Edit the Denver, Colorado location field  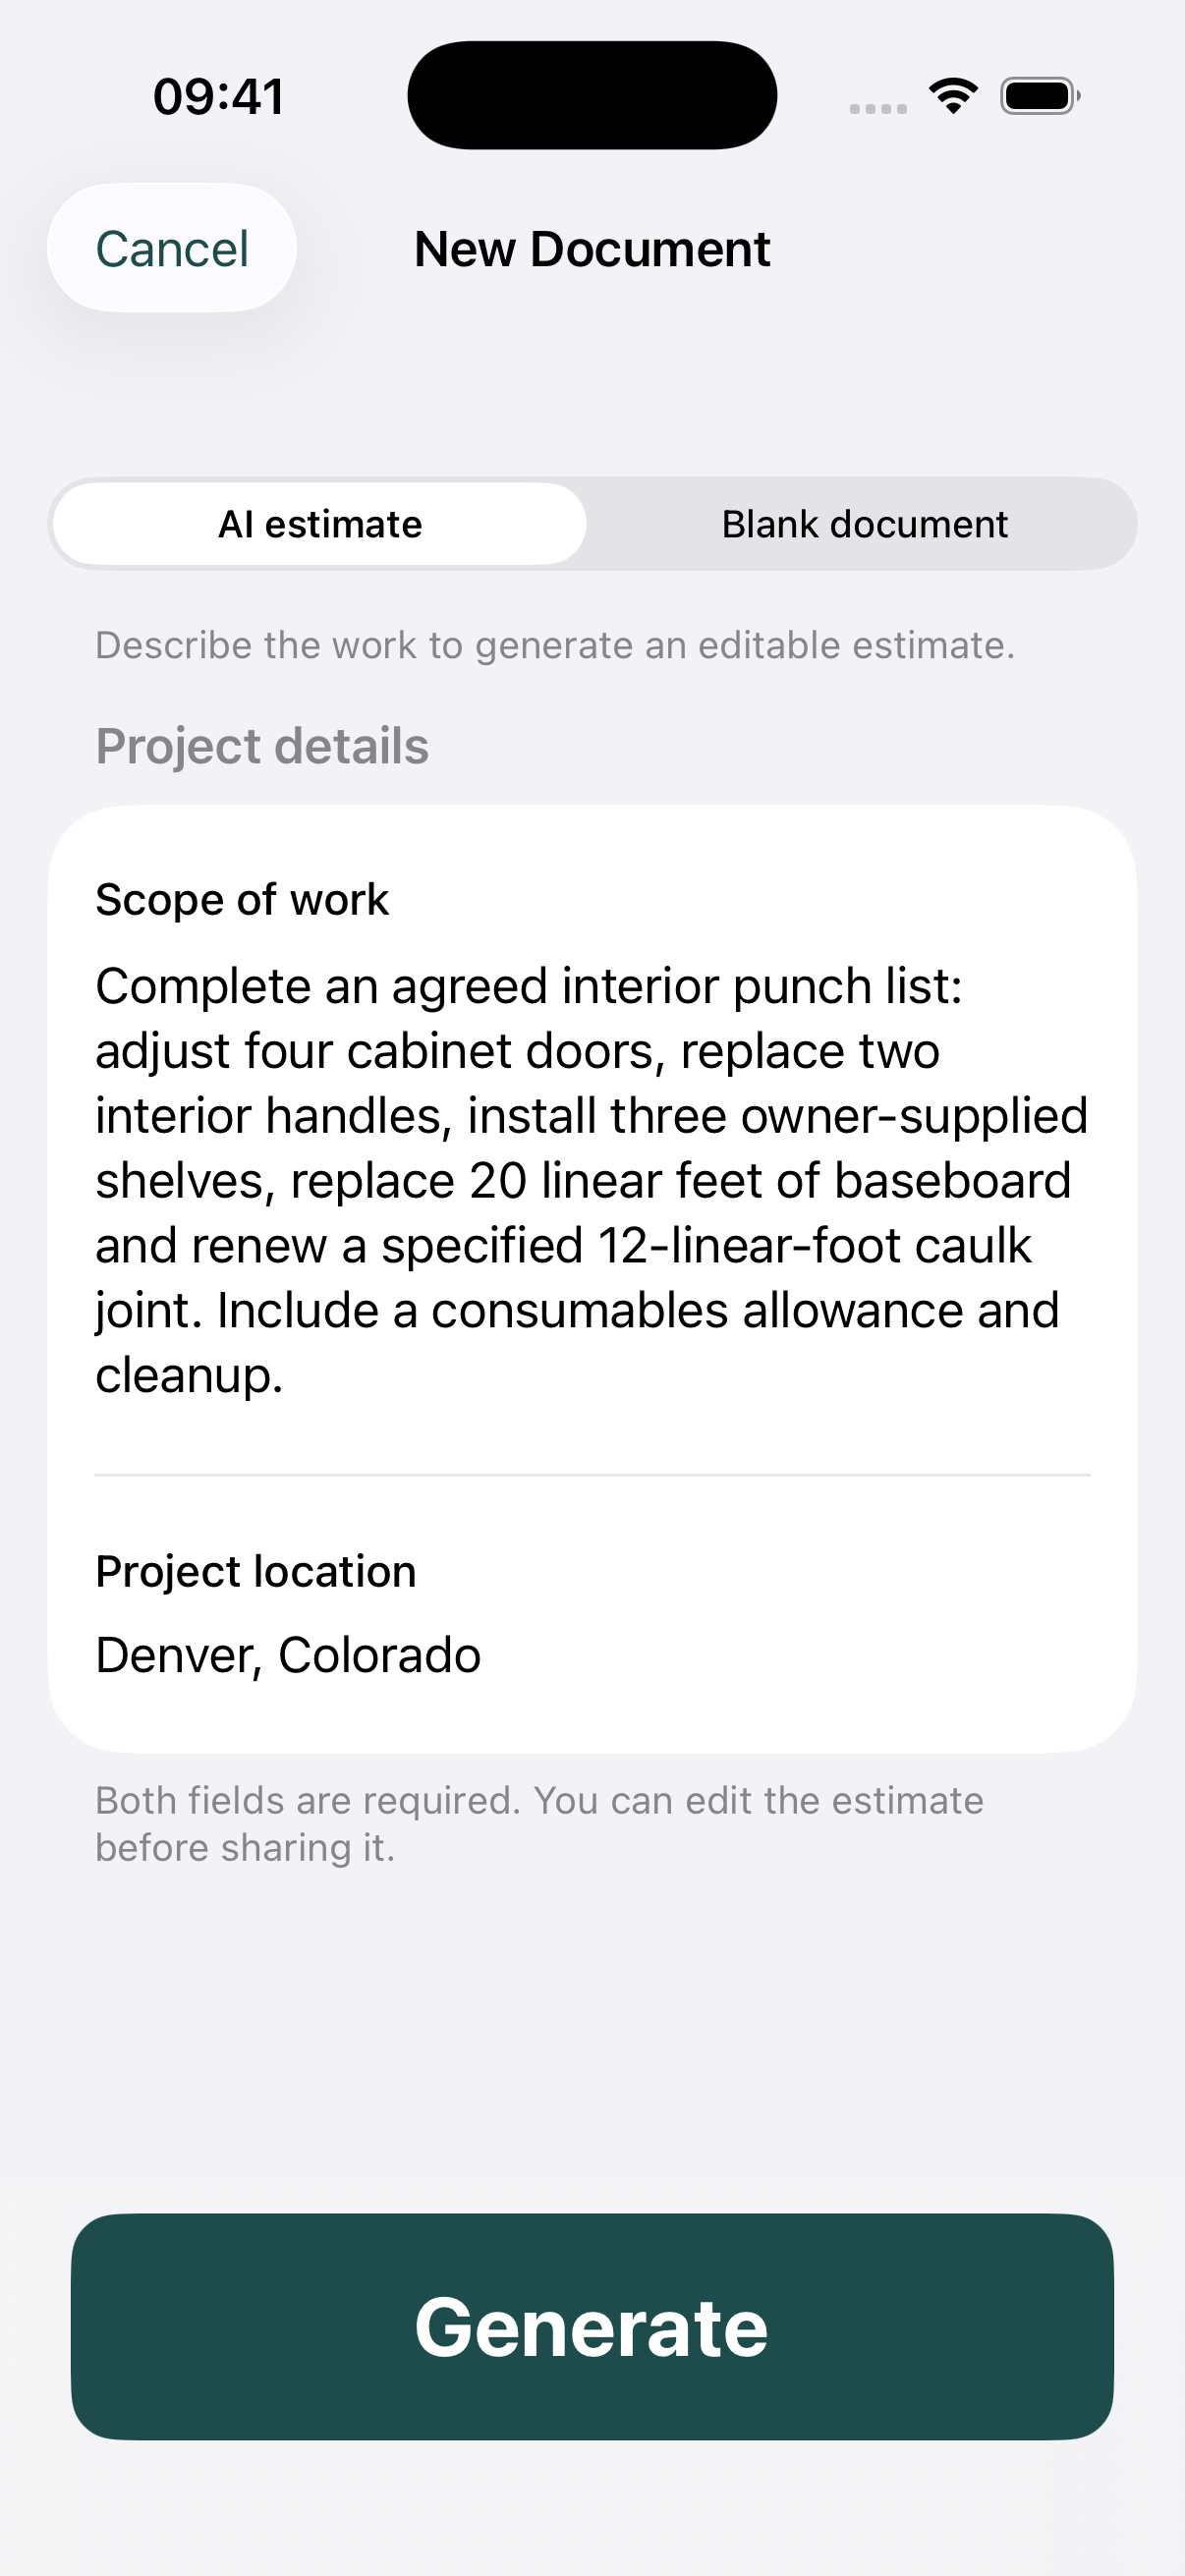click(592, 1655)
